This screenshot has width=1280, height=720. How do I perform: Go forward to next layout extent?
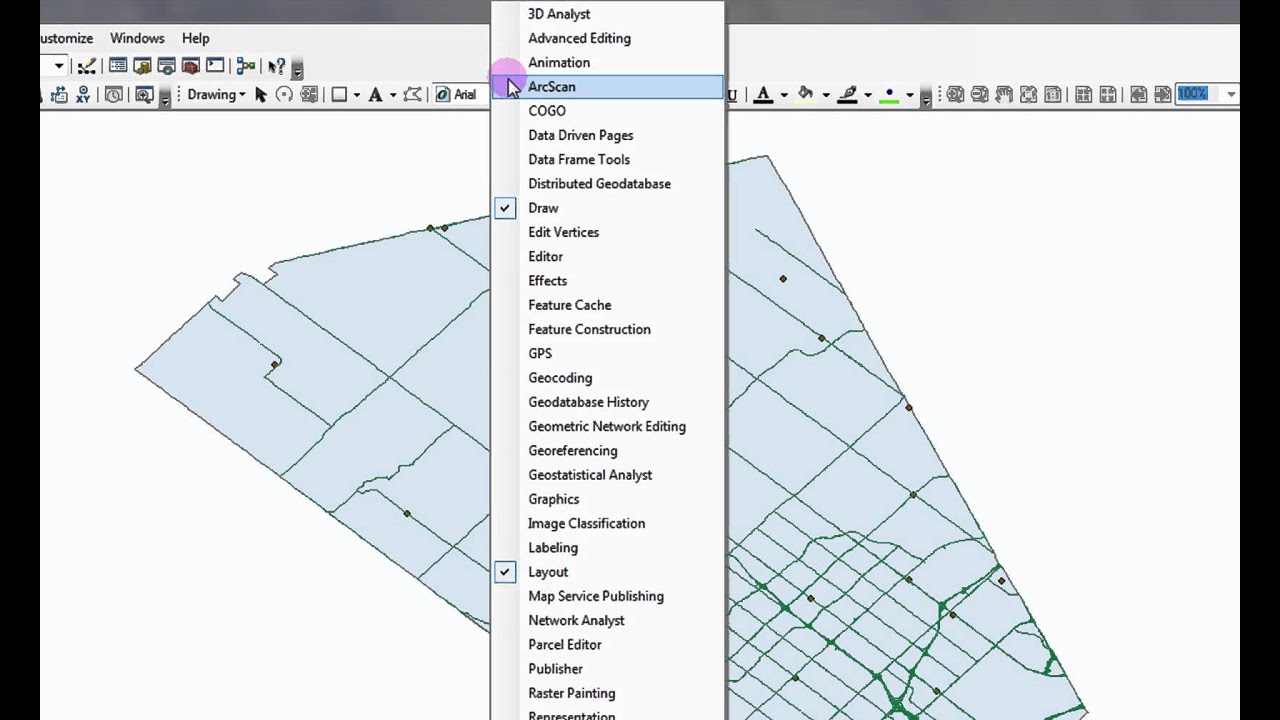[x=1162, y=94]
